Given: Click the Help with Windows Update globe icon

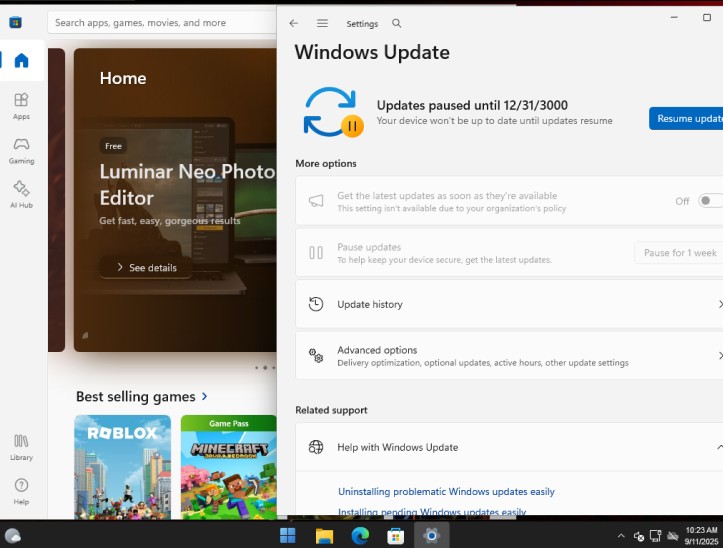Looking at the screenshot, I should pos(316,447).
